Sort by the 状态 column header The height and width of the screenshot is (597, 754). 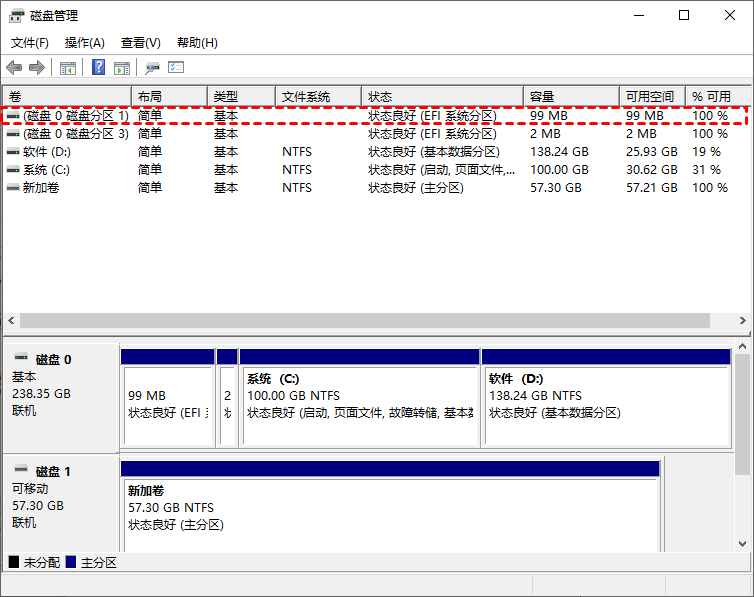(442, 97)
